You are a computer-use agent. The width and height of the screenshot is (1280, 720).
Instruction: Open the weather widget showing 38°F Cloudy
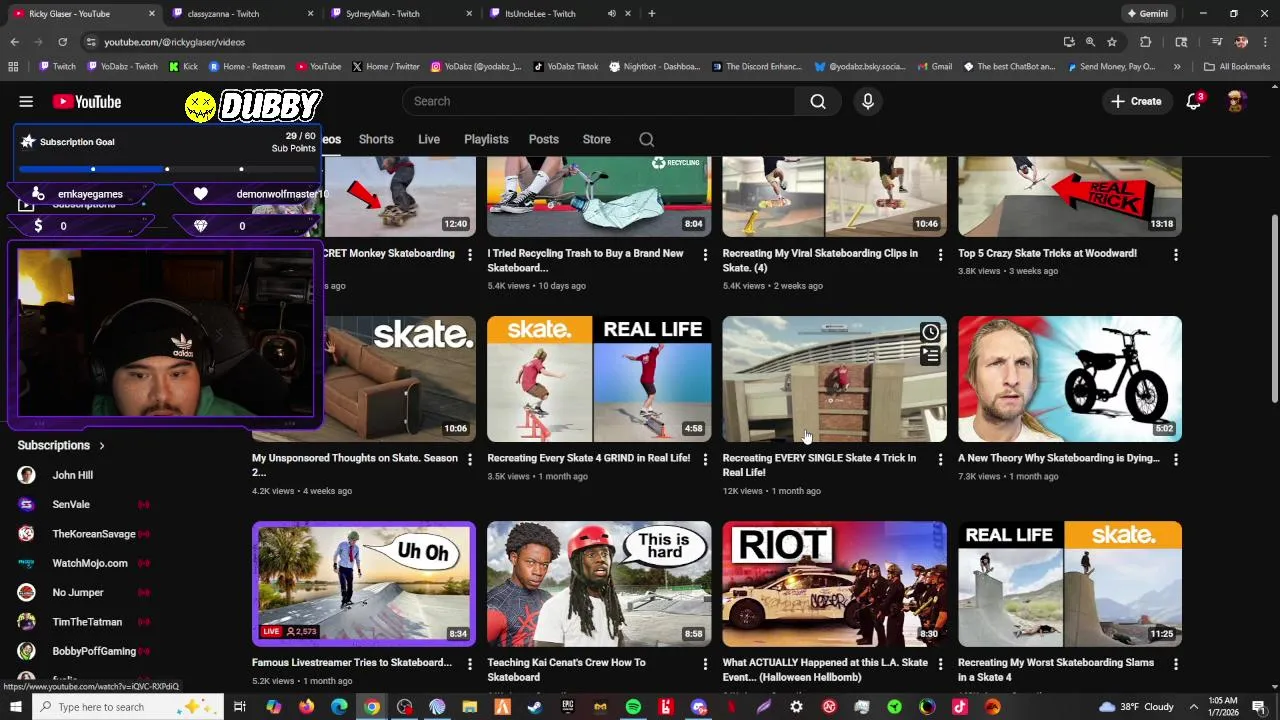pyautogui.click(x=1136, y=707)
